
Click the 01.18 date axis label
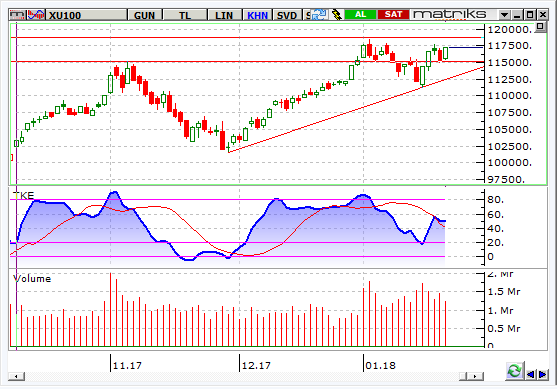coord(380,365)
